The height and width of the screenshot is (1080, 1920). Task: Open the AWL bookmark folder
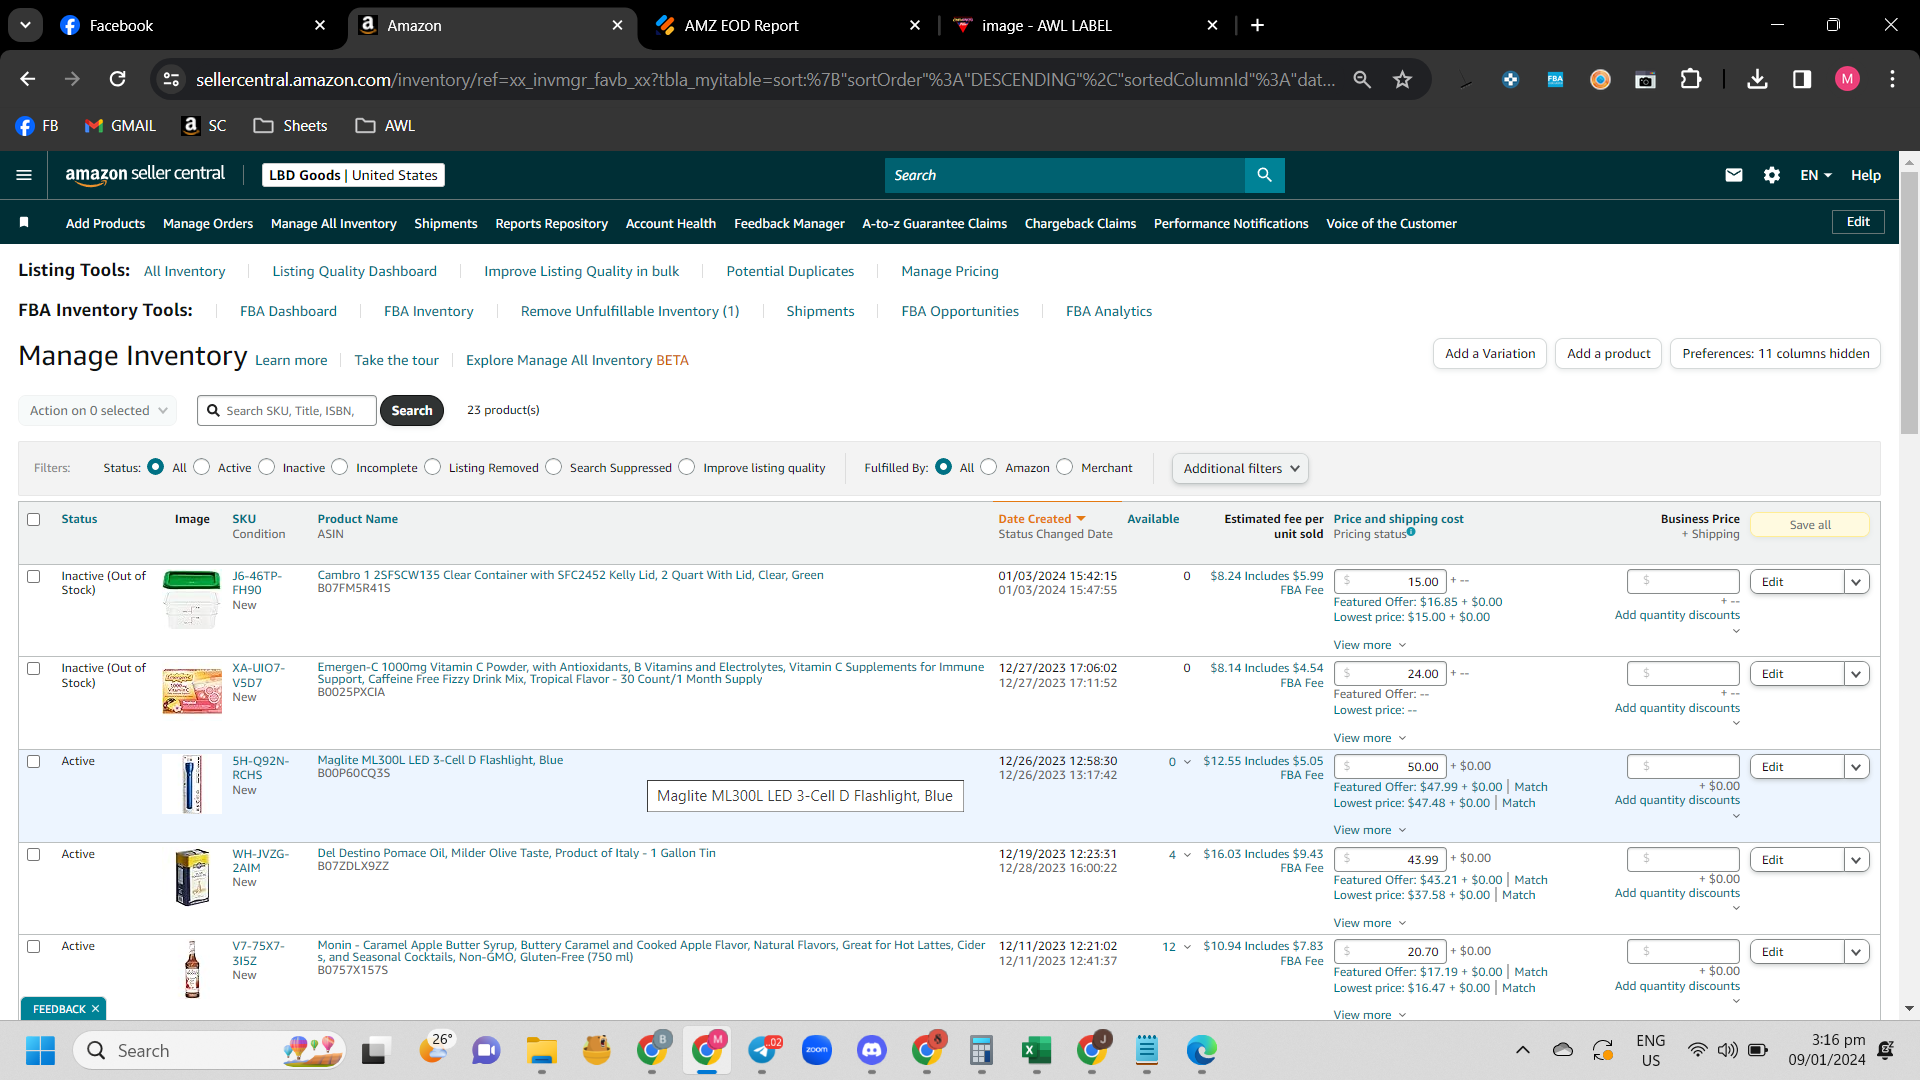tap(385, 125)
